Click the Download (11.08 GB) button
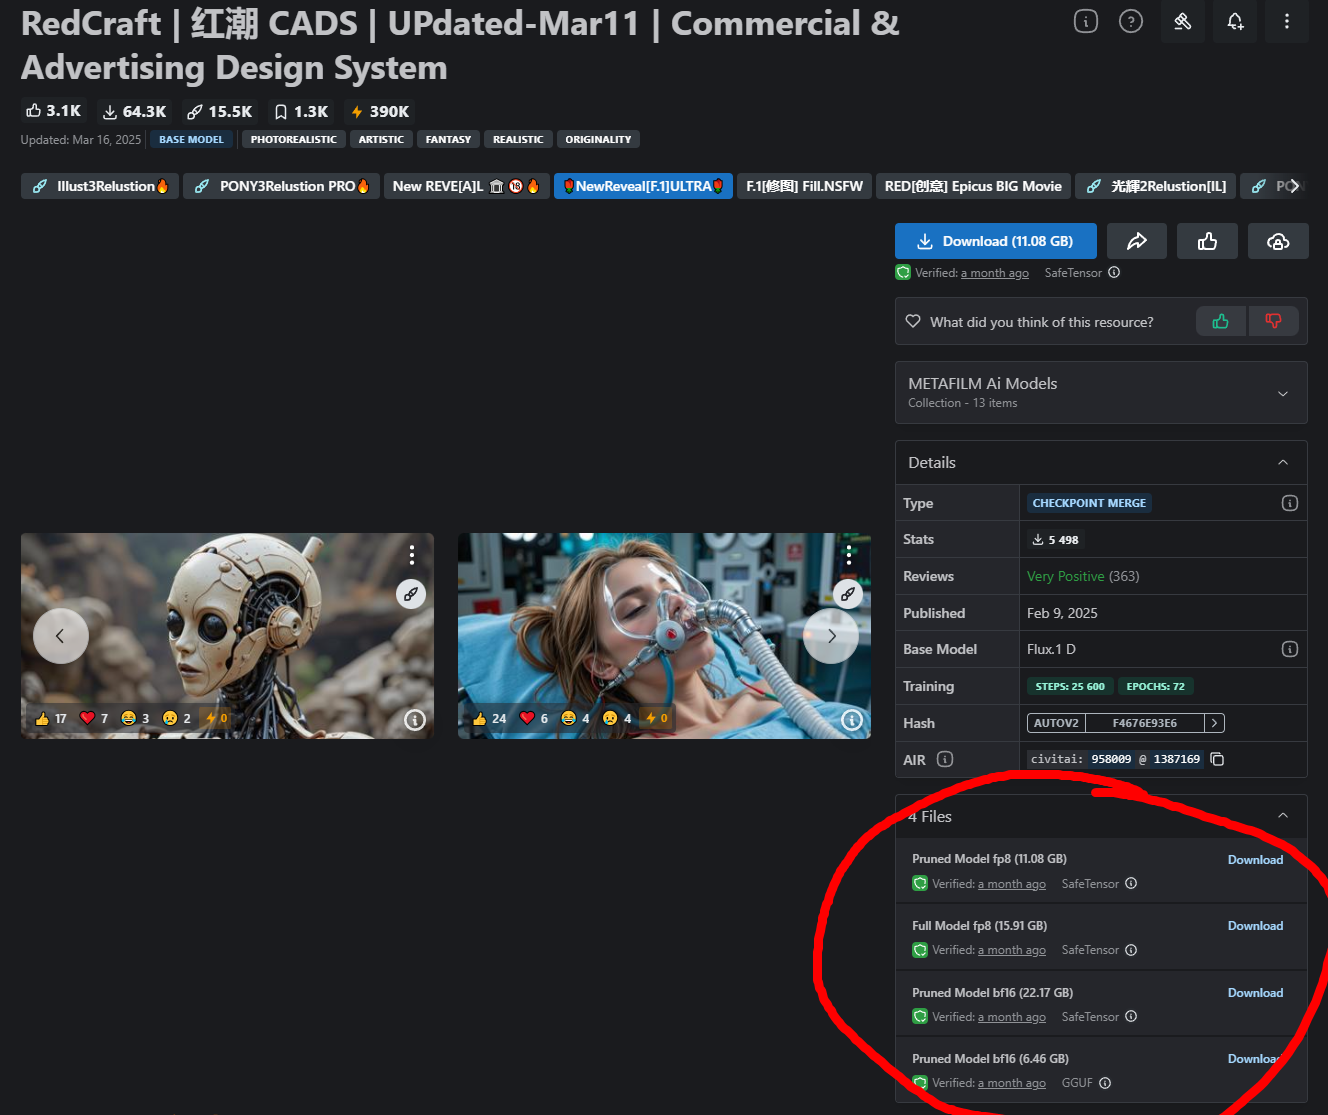The height and width of the screenshot is (1115, 1328). (x=996, y=241)
